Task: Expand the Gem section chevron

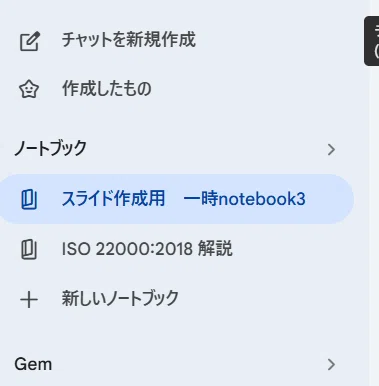Action: click(331, 364)
